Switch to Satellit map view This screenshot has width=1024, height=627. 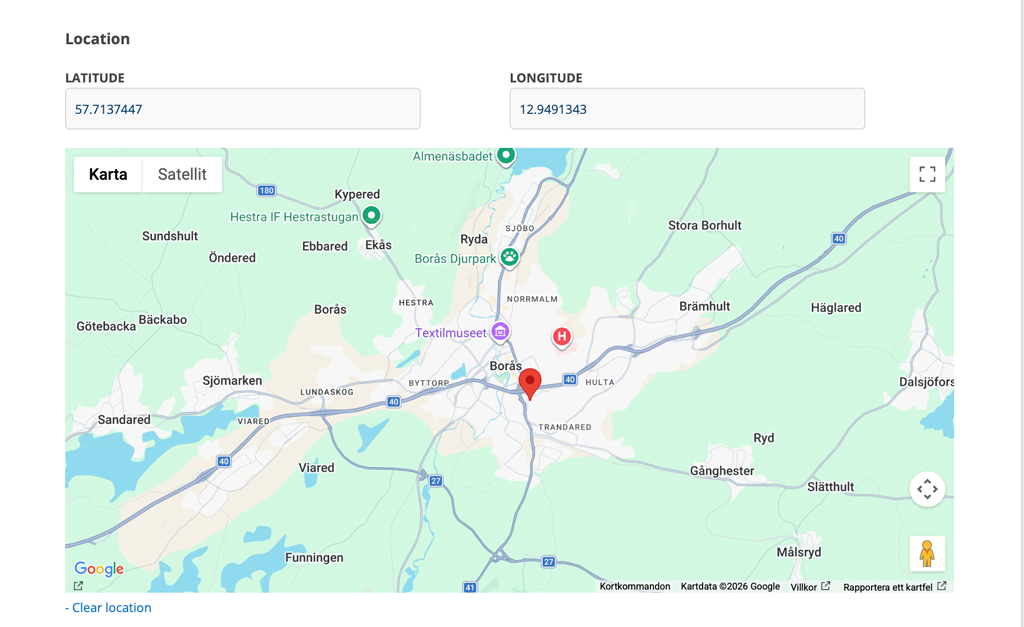tap(182, 174)
